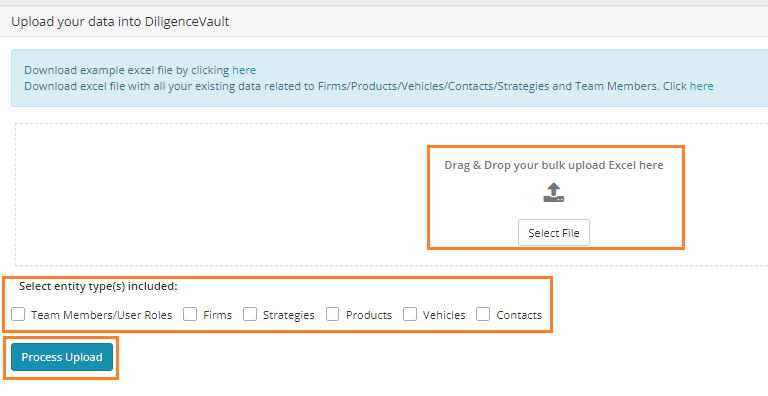Click the upload tray arrow icon
The image size is (768, 396).
pyautogui.click(x=553, y=192)
